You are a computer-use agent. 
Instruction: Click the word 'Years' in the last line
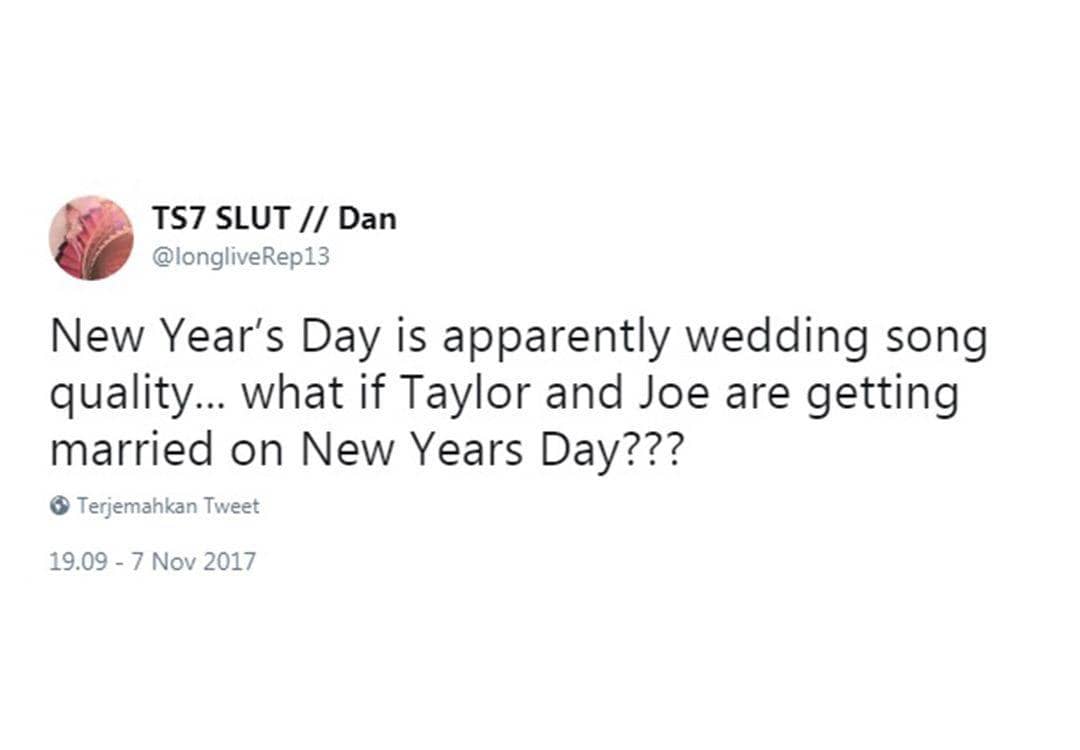click(463, 449)
